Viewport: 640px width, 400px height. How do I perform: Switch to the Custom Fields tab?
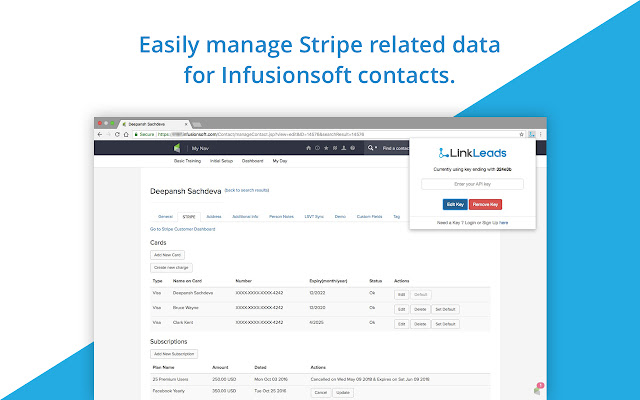pyautogui.click(x=369, y=217)
